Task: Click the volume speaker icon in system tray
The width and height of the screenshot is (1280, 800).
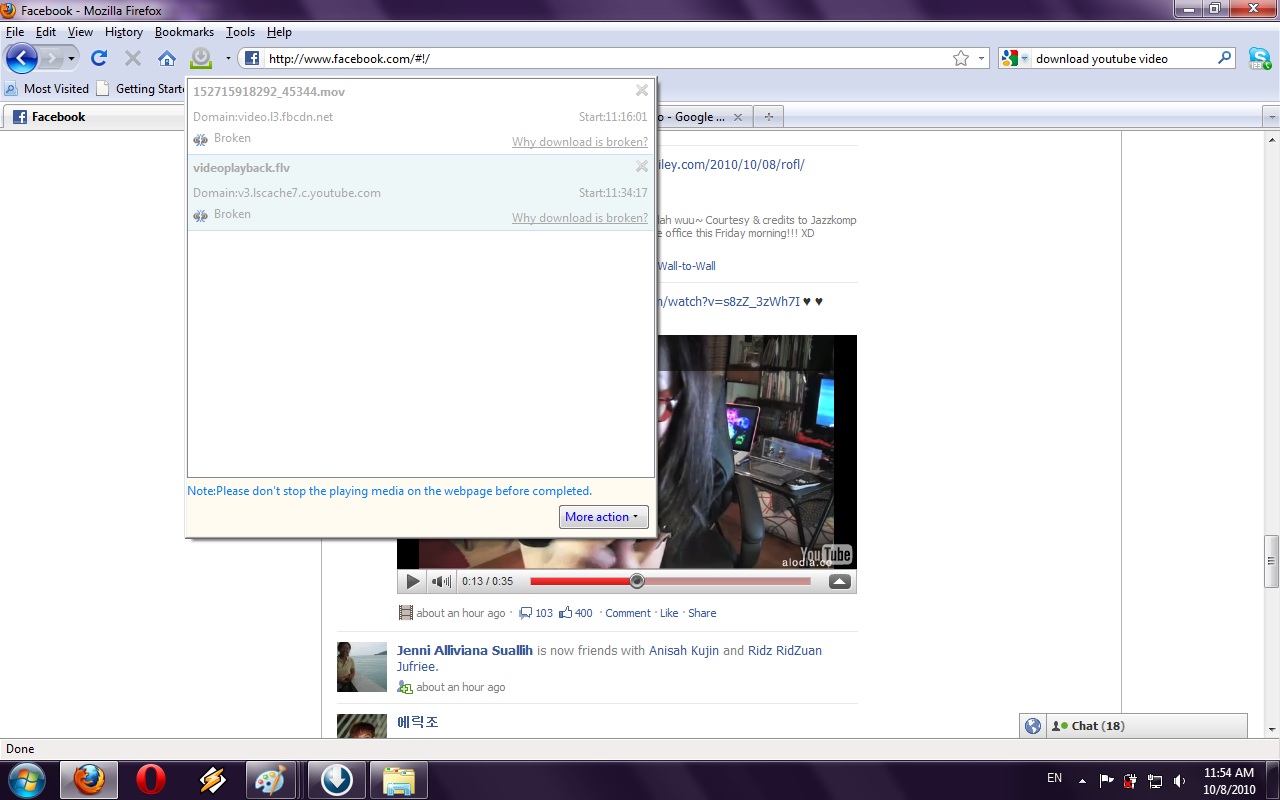Action: [1180, 780]
